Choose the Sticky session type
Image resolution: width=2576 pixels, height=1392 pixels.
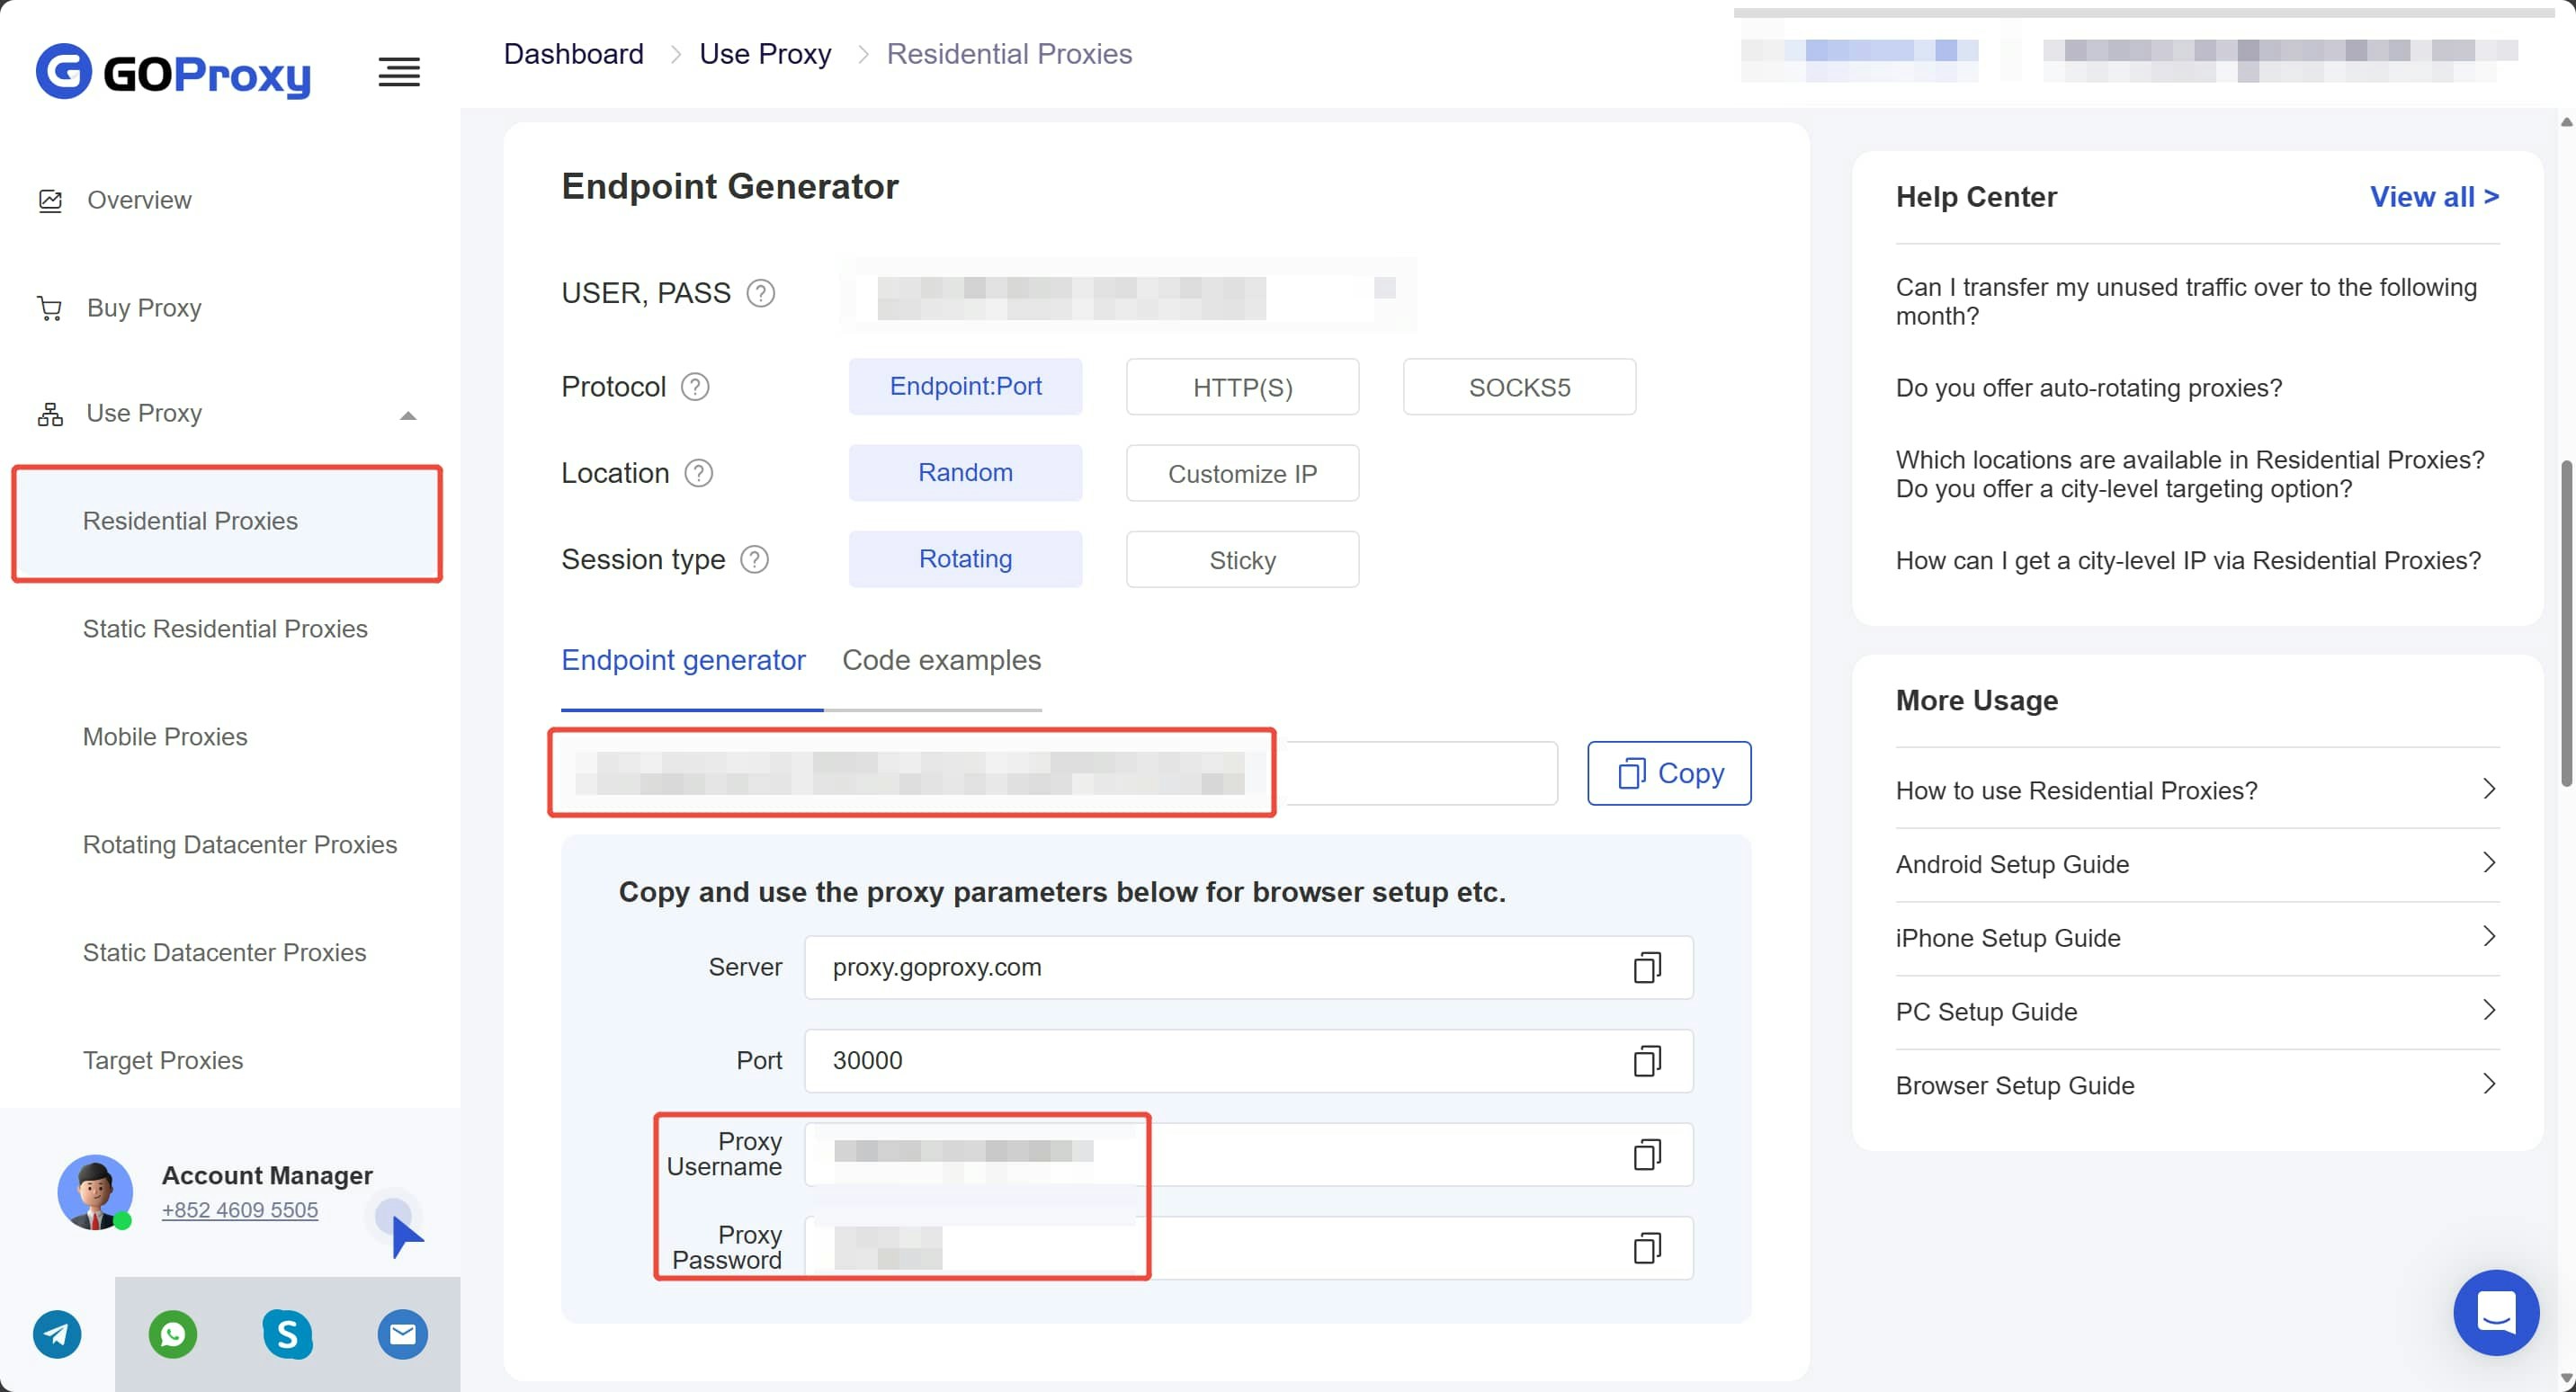[x=1241, y=560]
